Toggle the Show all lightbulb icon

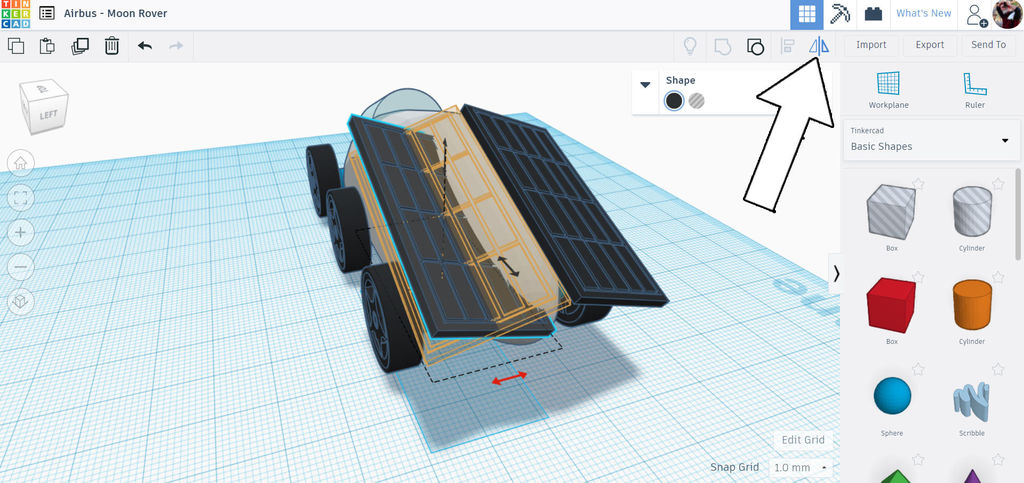click(x=690, y=46)
